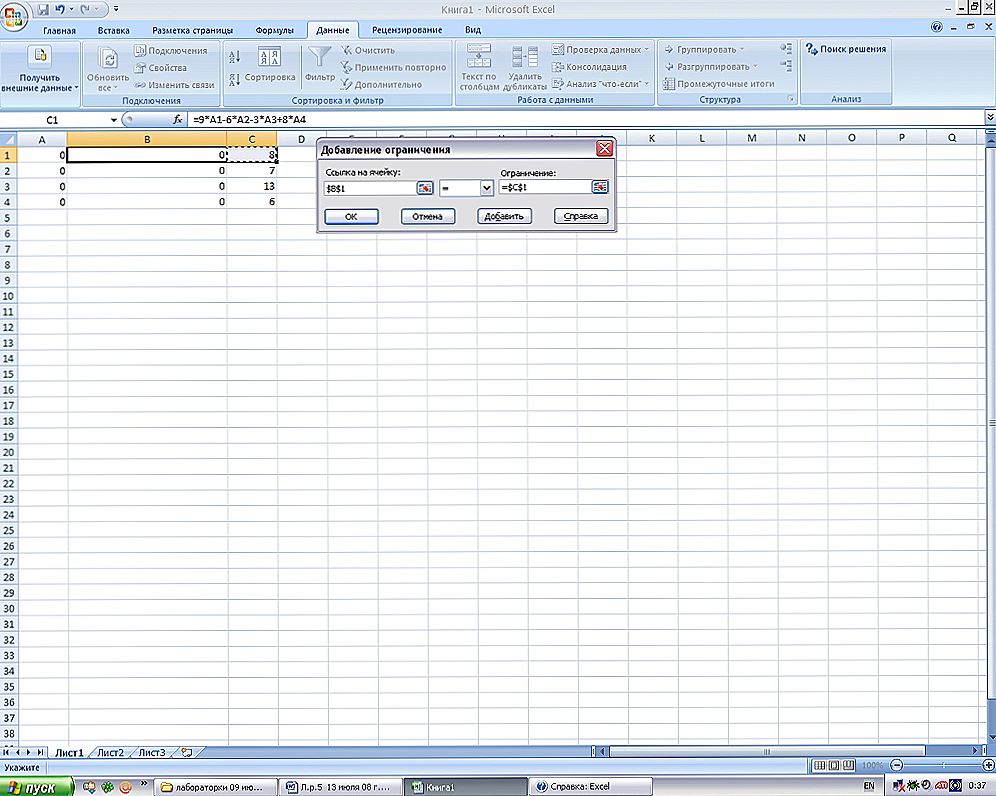996x796 pixels.
Task: Click the Пуск start button
Action: pyautogui.click(x=37, y=787)
